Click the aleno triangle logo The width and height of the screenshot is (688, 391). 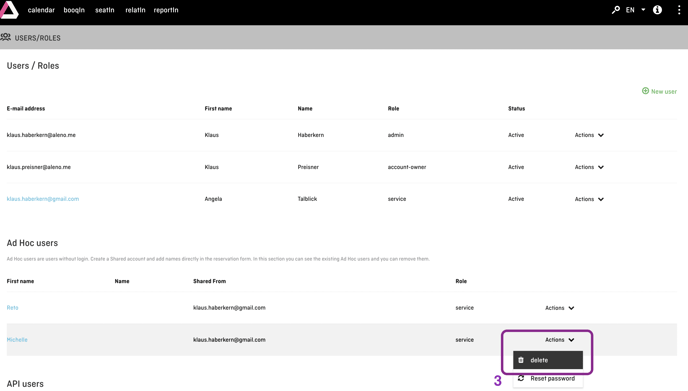point(9,10)
